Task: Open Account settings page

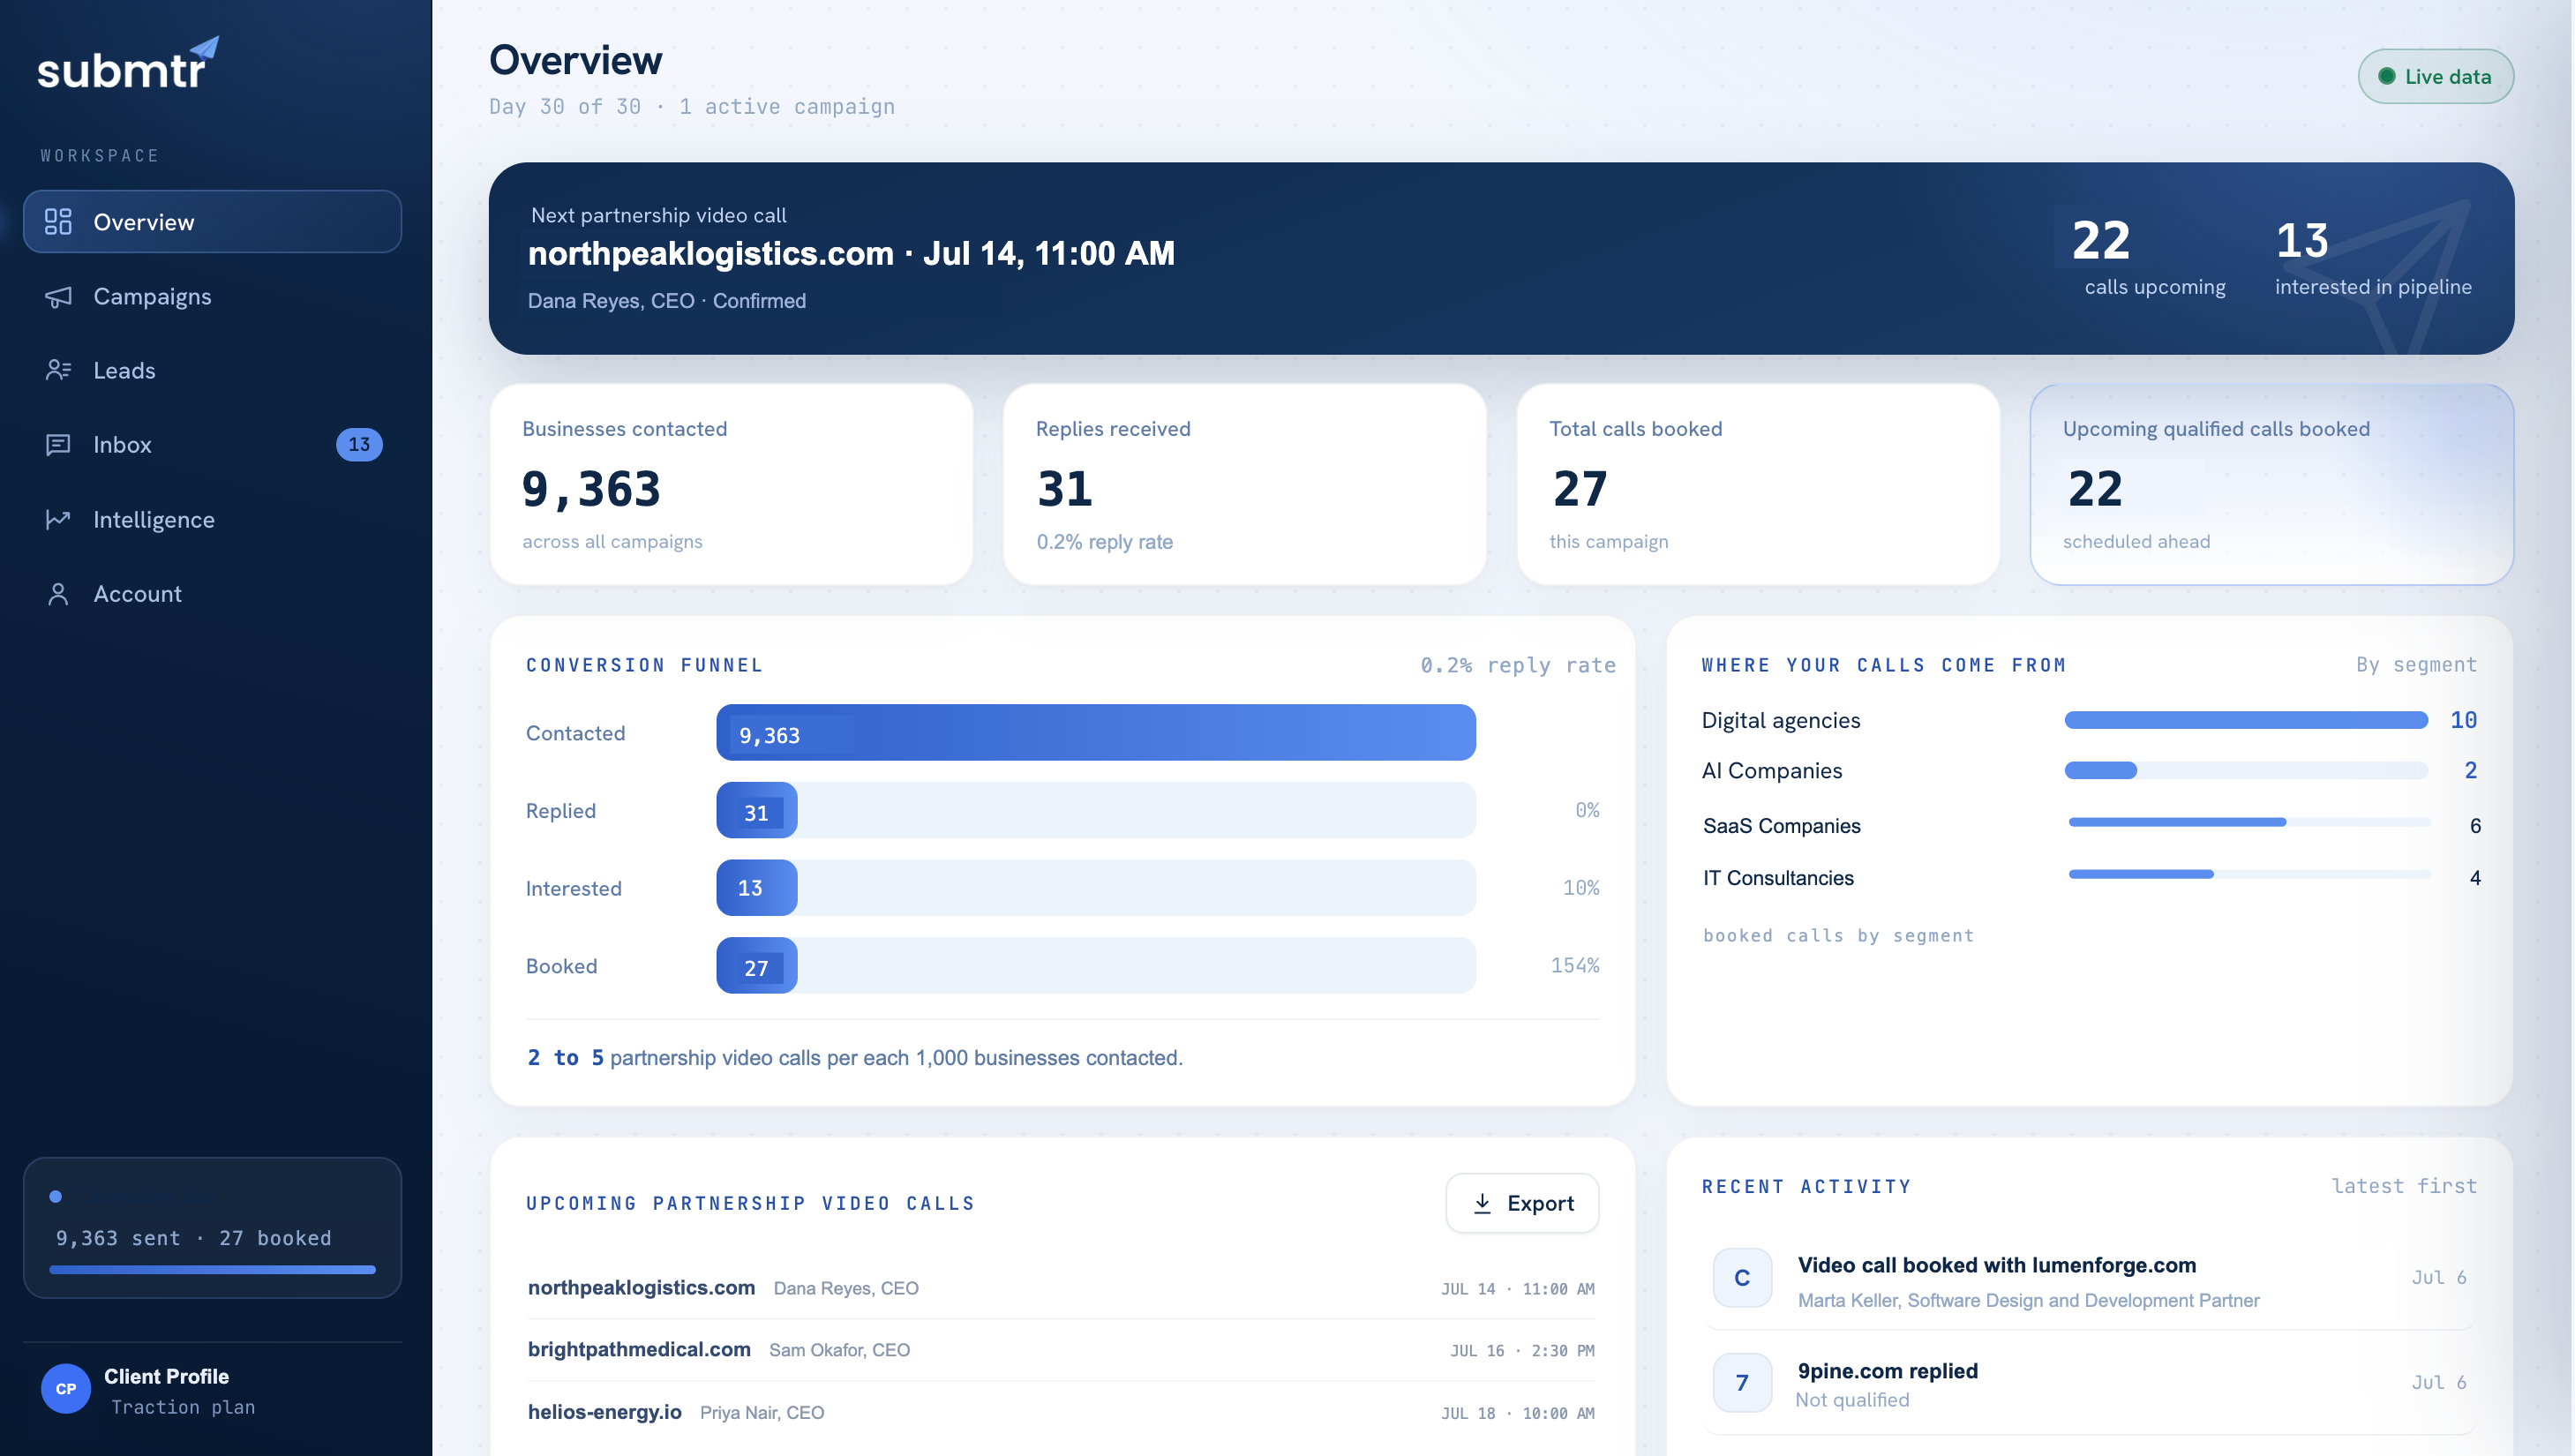Action: coord(212,594)
